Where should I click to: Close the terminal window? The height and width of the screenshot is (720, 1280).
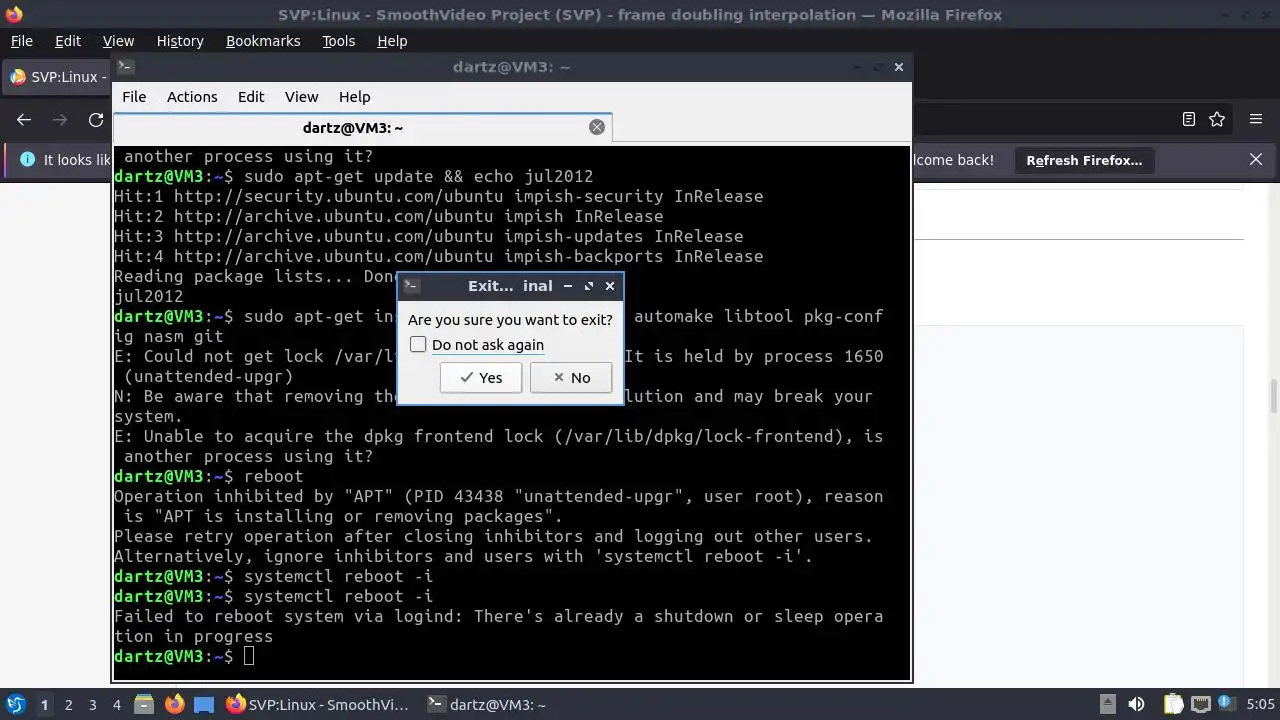click(898, 67)
